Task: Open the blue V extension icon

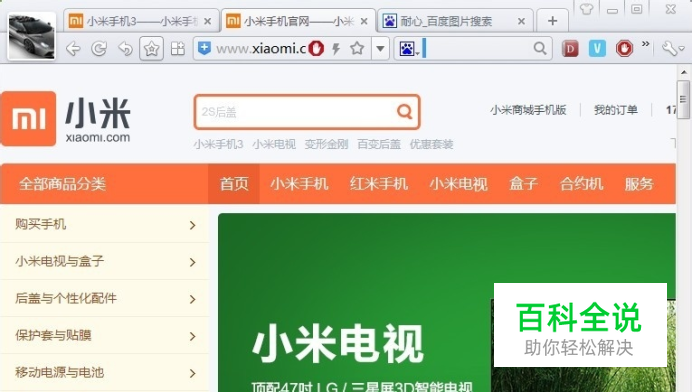Action: pyautogui.click(x=597, y=49)
